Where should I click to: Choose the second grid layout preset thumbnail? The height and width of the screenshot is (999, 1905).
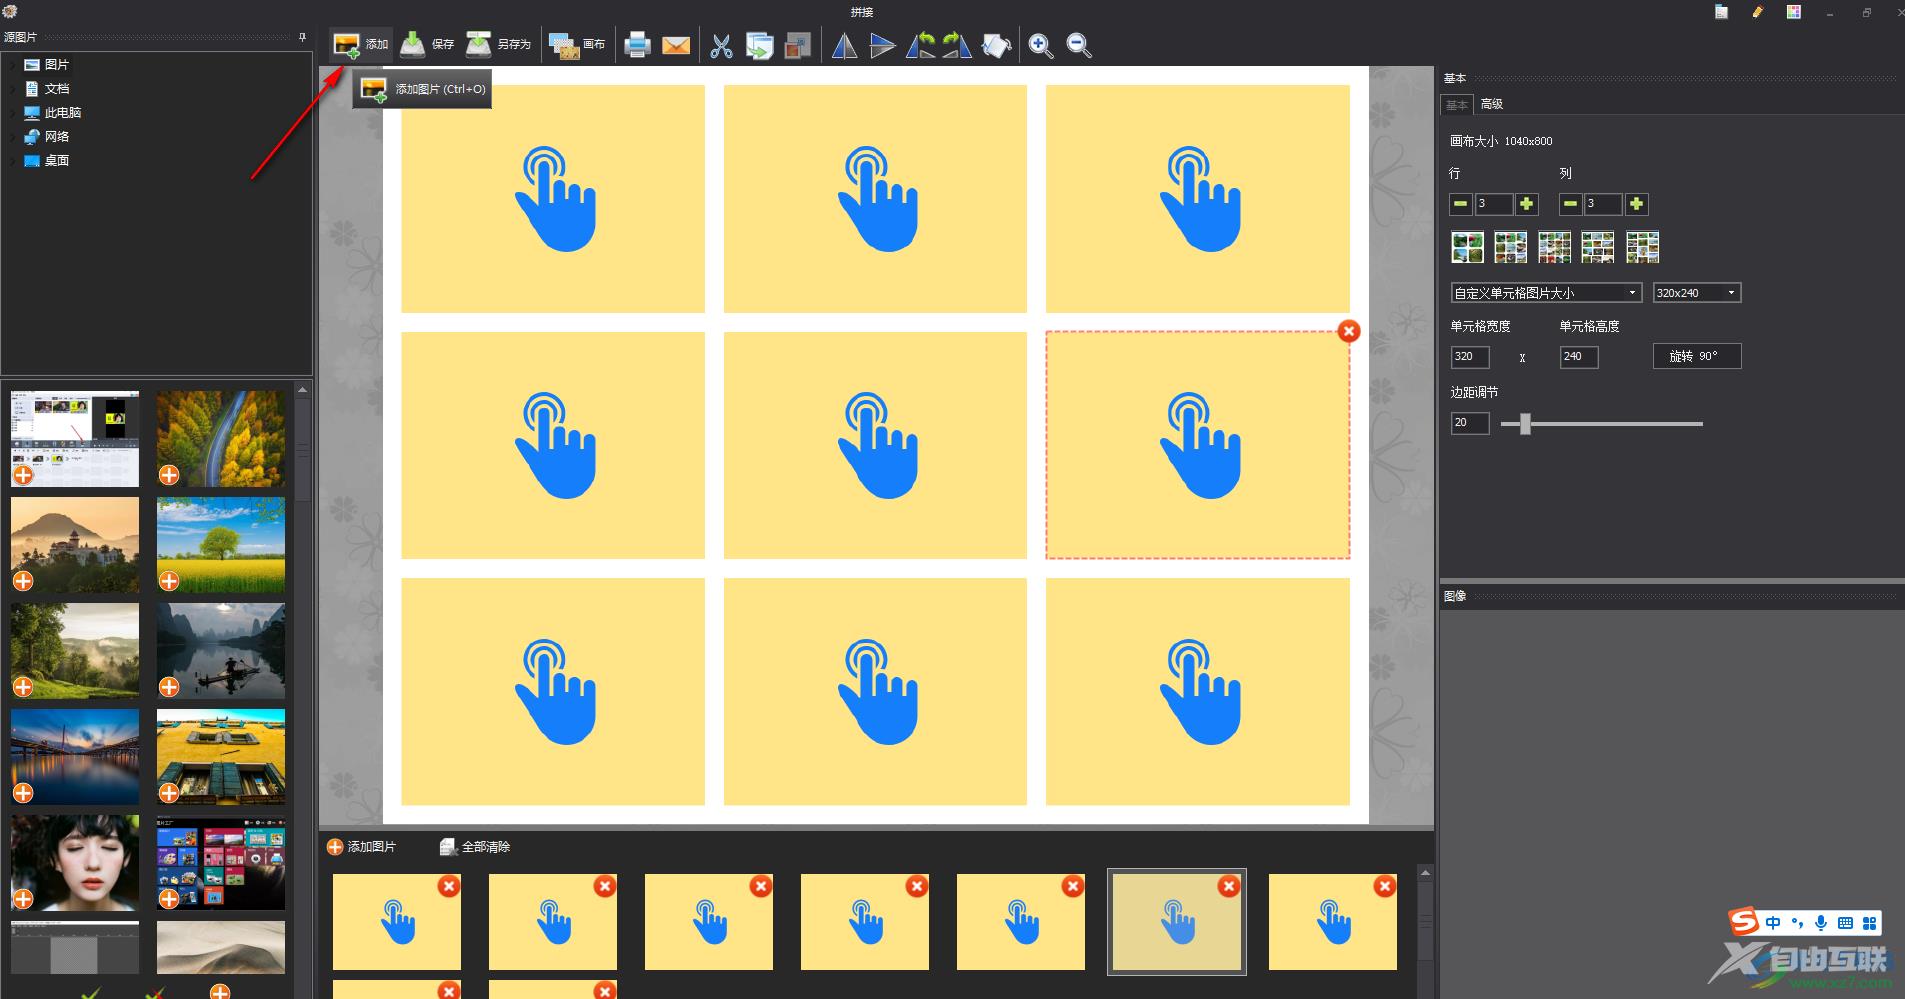[x=1511, y=247]
